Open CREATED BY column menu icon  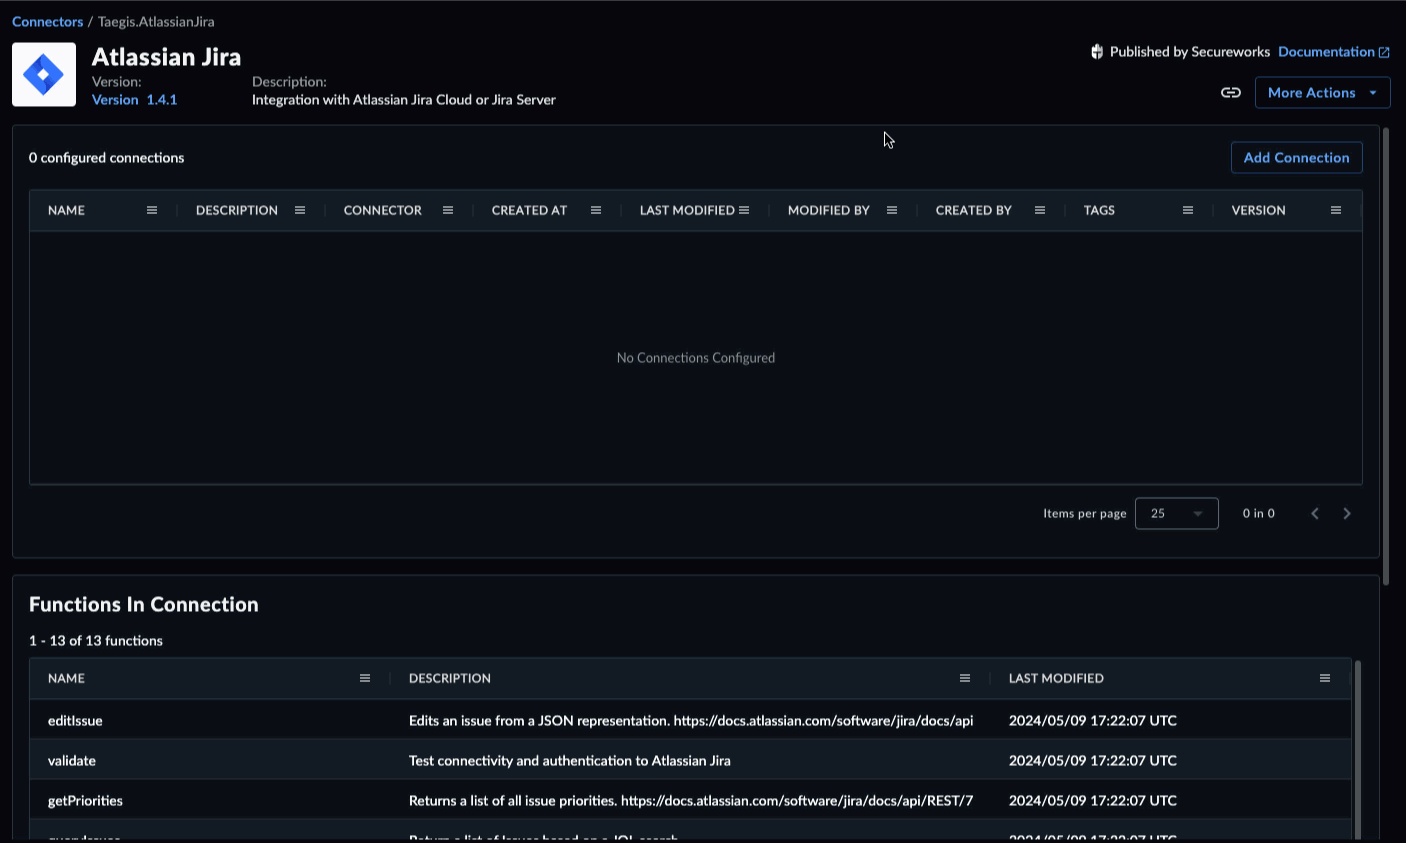1040,210
